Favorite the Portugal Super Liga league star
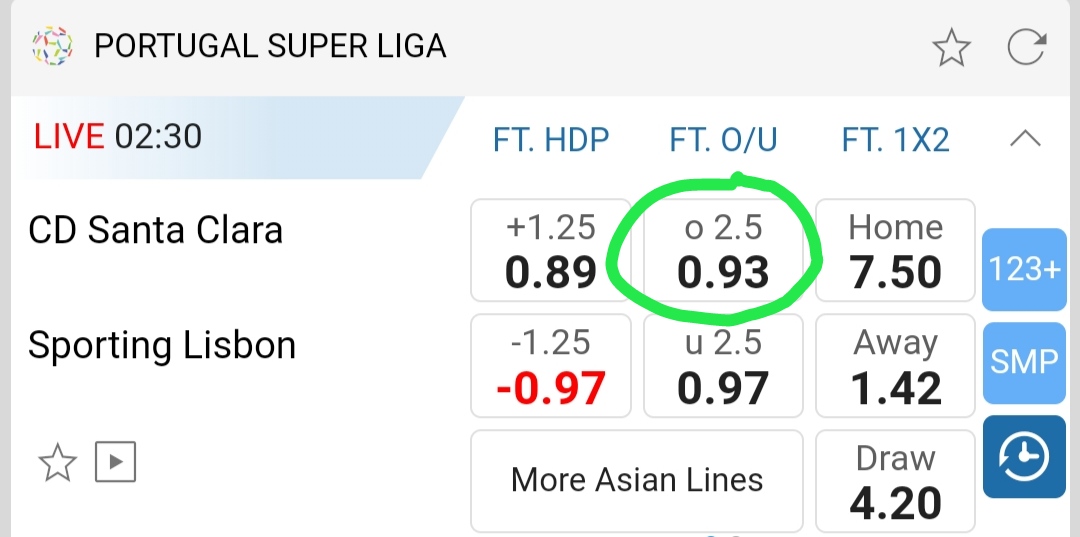This screenshot has width=1080, height=537. click(x=951, y=47)
